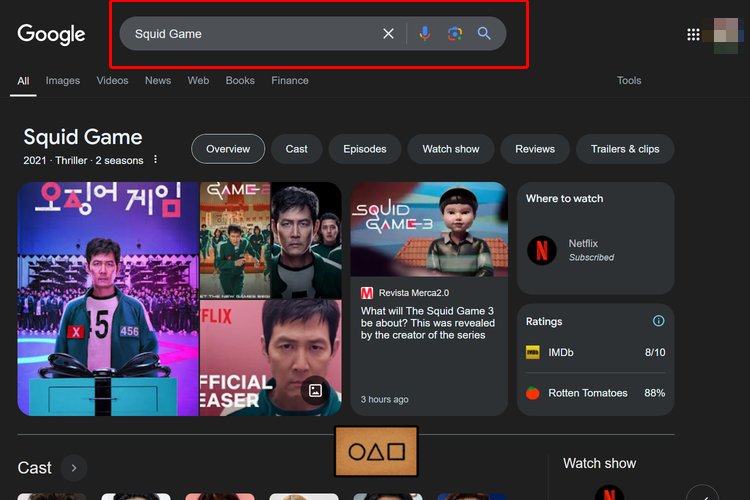Open the 'What will The Squid Game 3' article
Screen dimensions: 750x500
coord(428,323)
